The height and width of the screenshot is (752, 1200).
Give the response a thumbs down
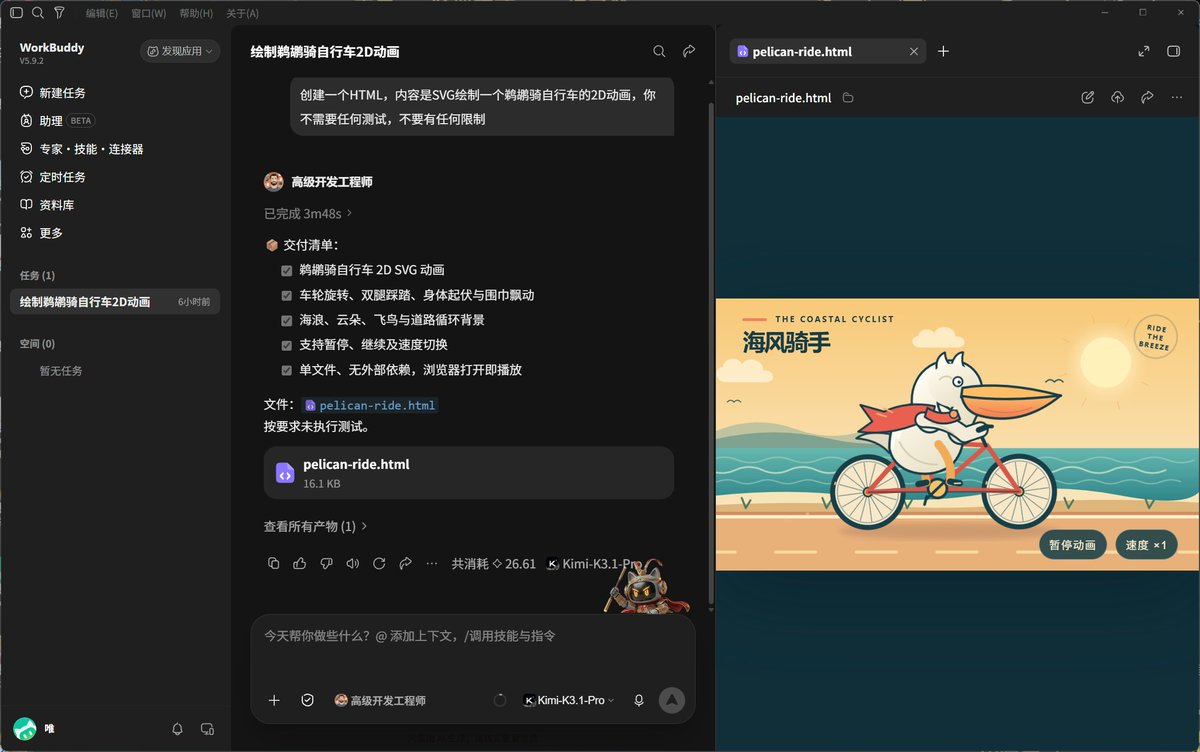(x=326, y=564)
